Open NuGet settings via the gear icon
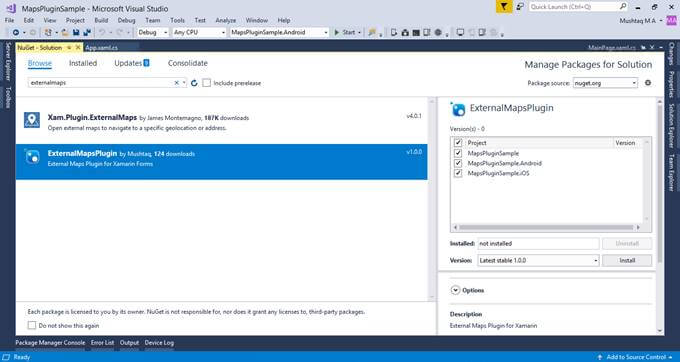The image size is (680, 362). [648, 83]
